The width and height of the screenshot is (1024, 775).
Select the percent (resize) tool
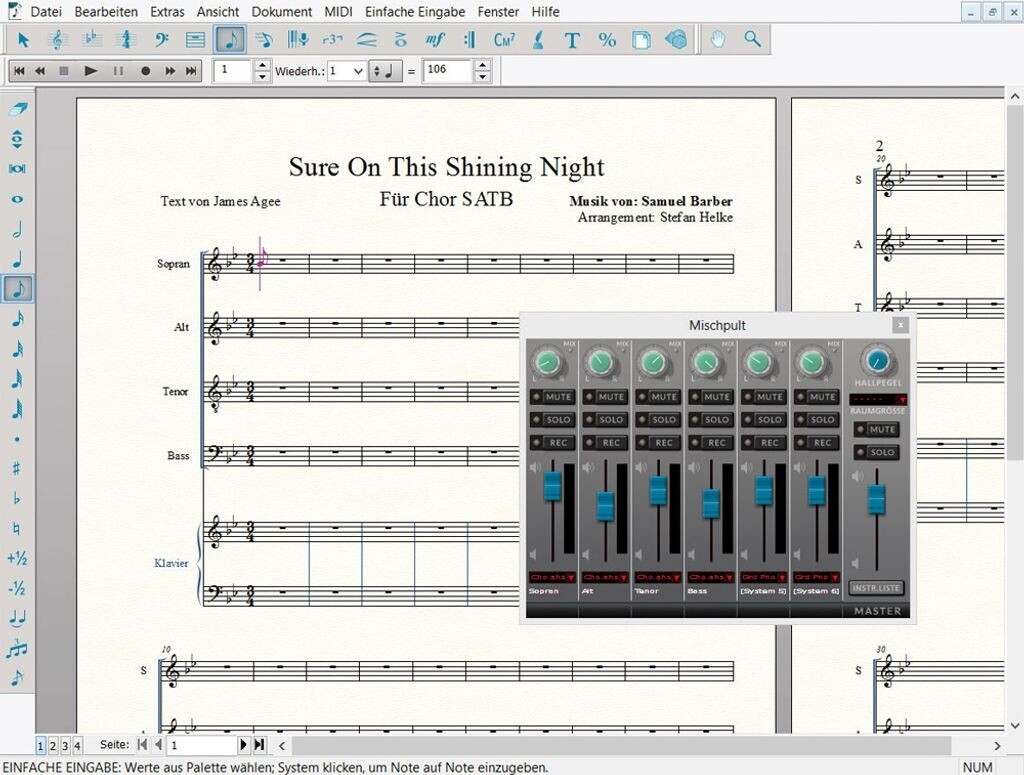point(607,40)
